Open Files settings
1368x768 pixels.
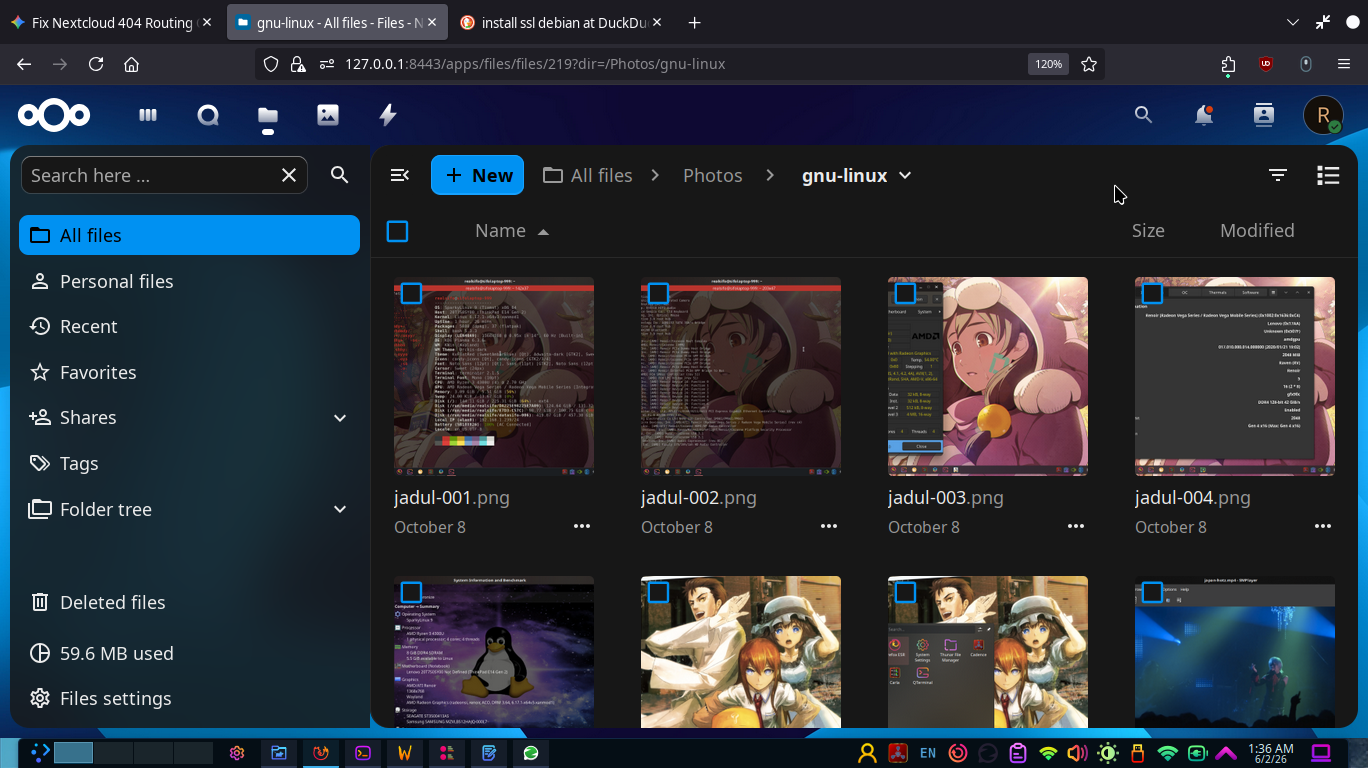189,698
